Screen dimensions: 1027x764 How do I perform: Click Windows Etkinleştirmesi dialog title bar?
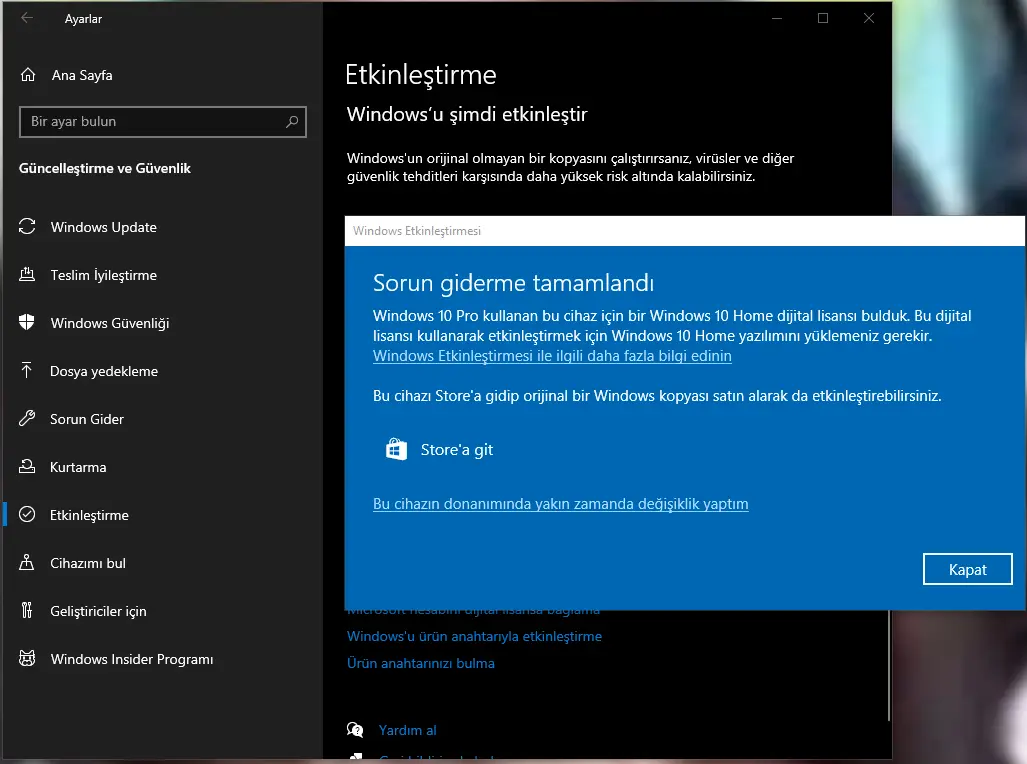684,231
